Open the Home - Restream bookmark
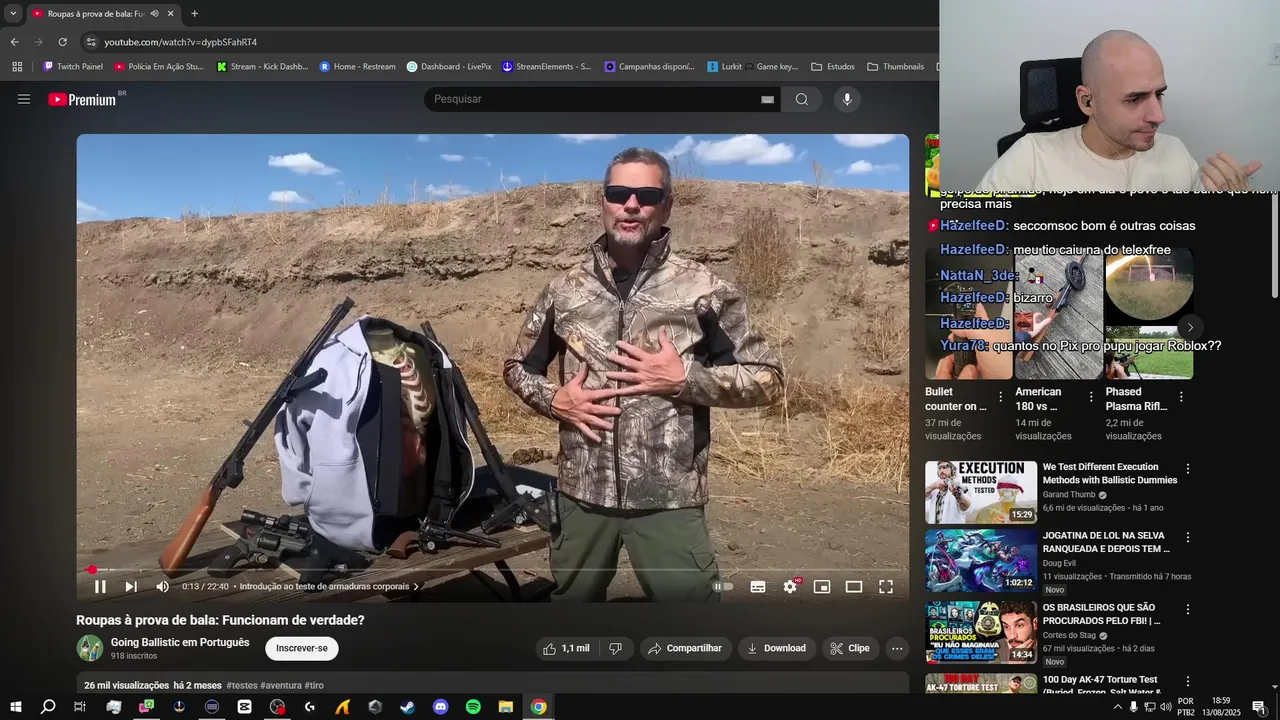This screenshot has height=720, width=1280. pyautogui.click(x=358, y=67)
